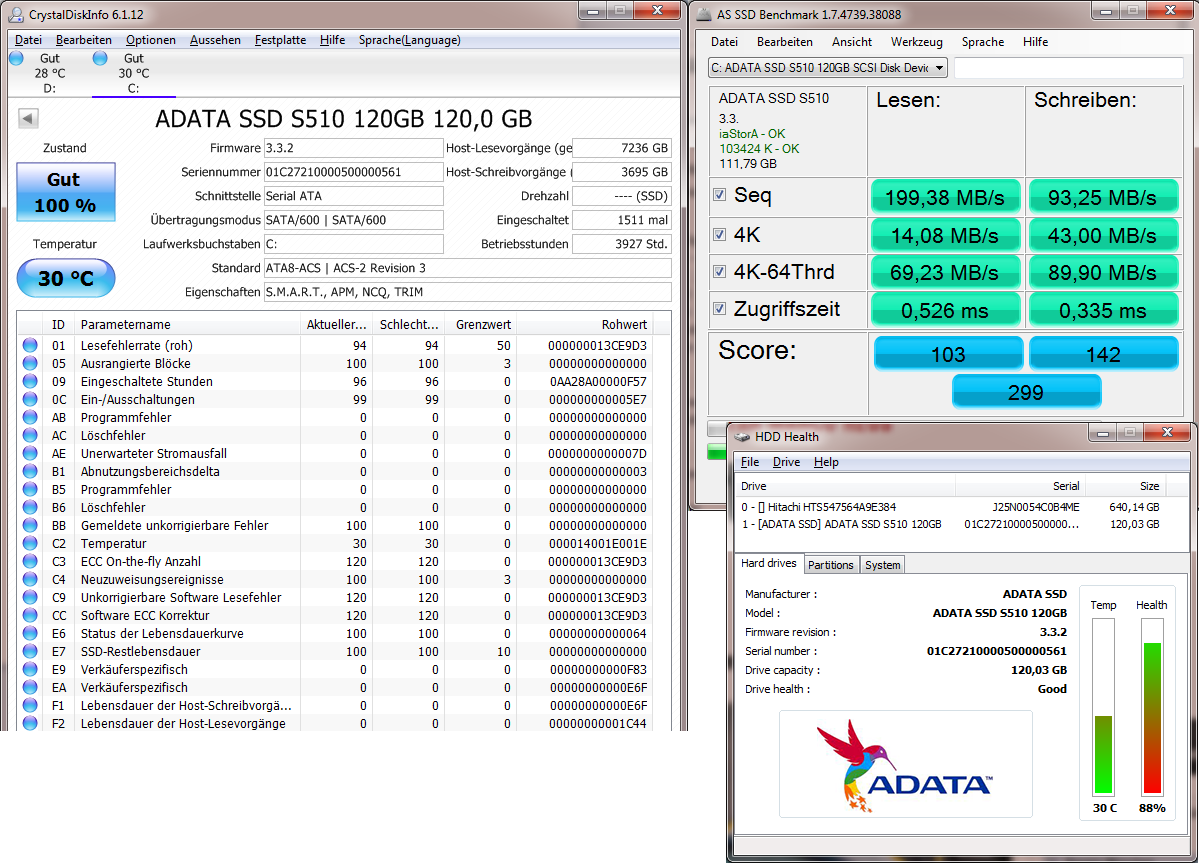
Task: Switch to Partitions tab in HDD Health
Action: point(830,565)
